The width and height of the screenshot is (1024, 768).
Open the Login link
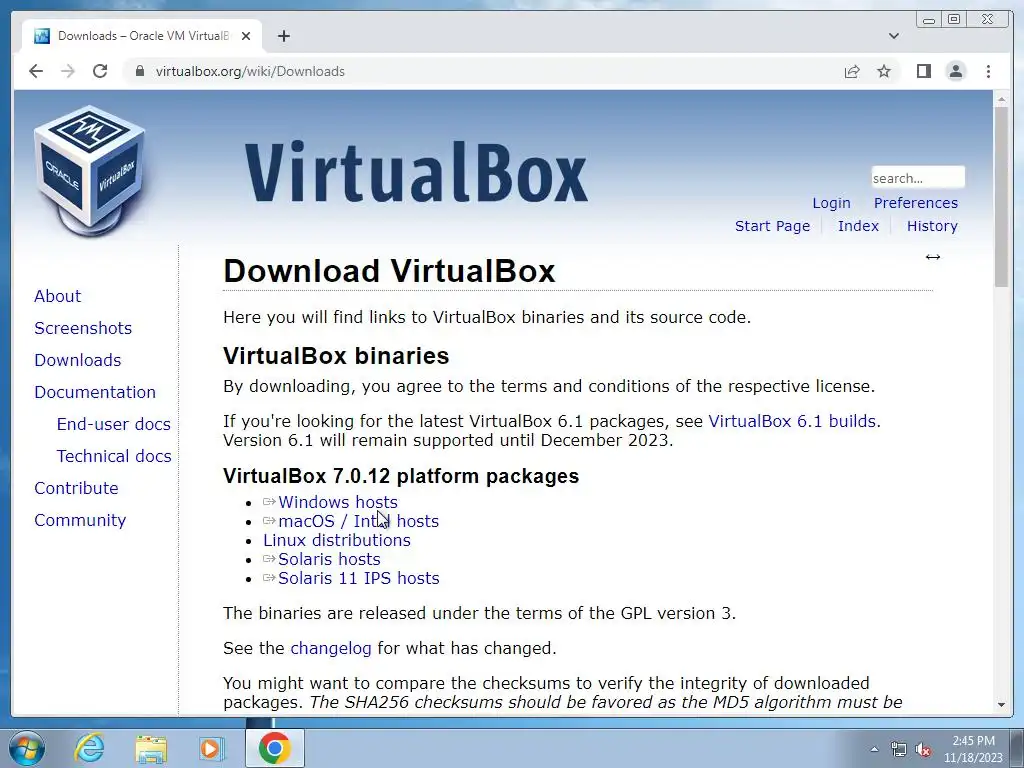point(831,203)
